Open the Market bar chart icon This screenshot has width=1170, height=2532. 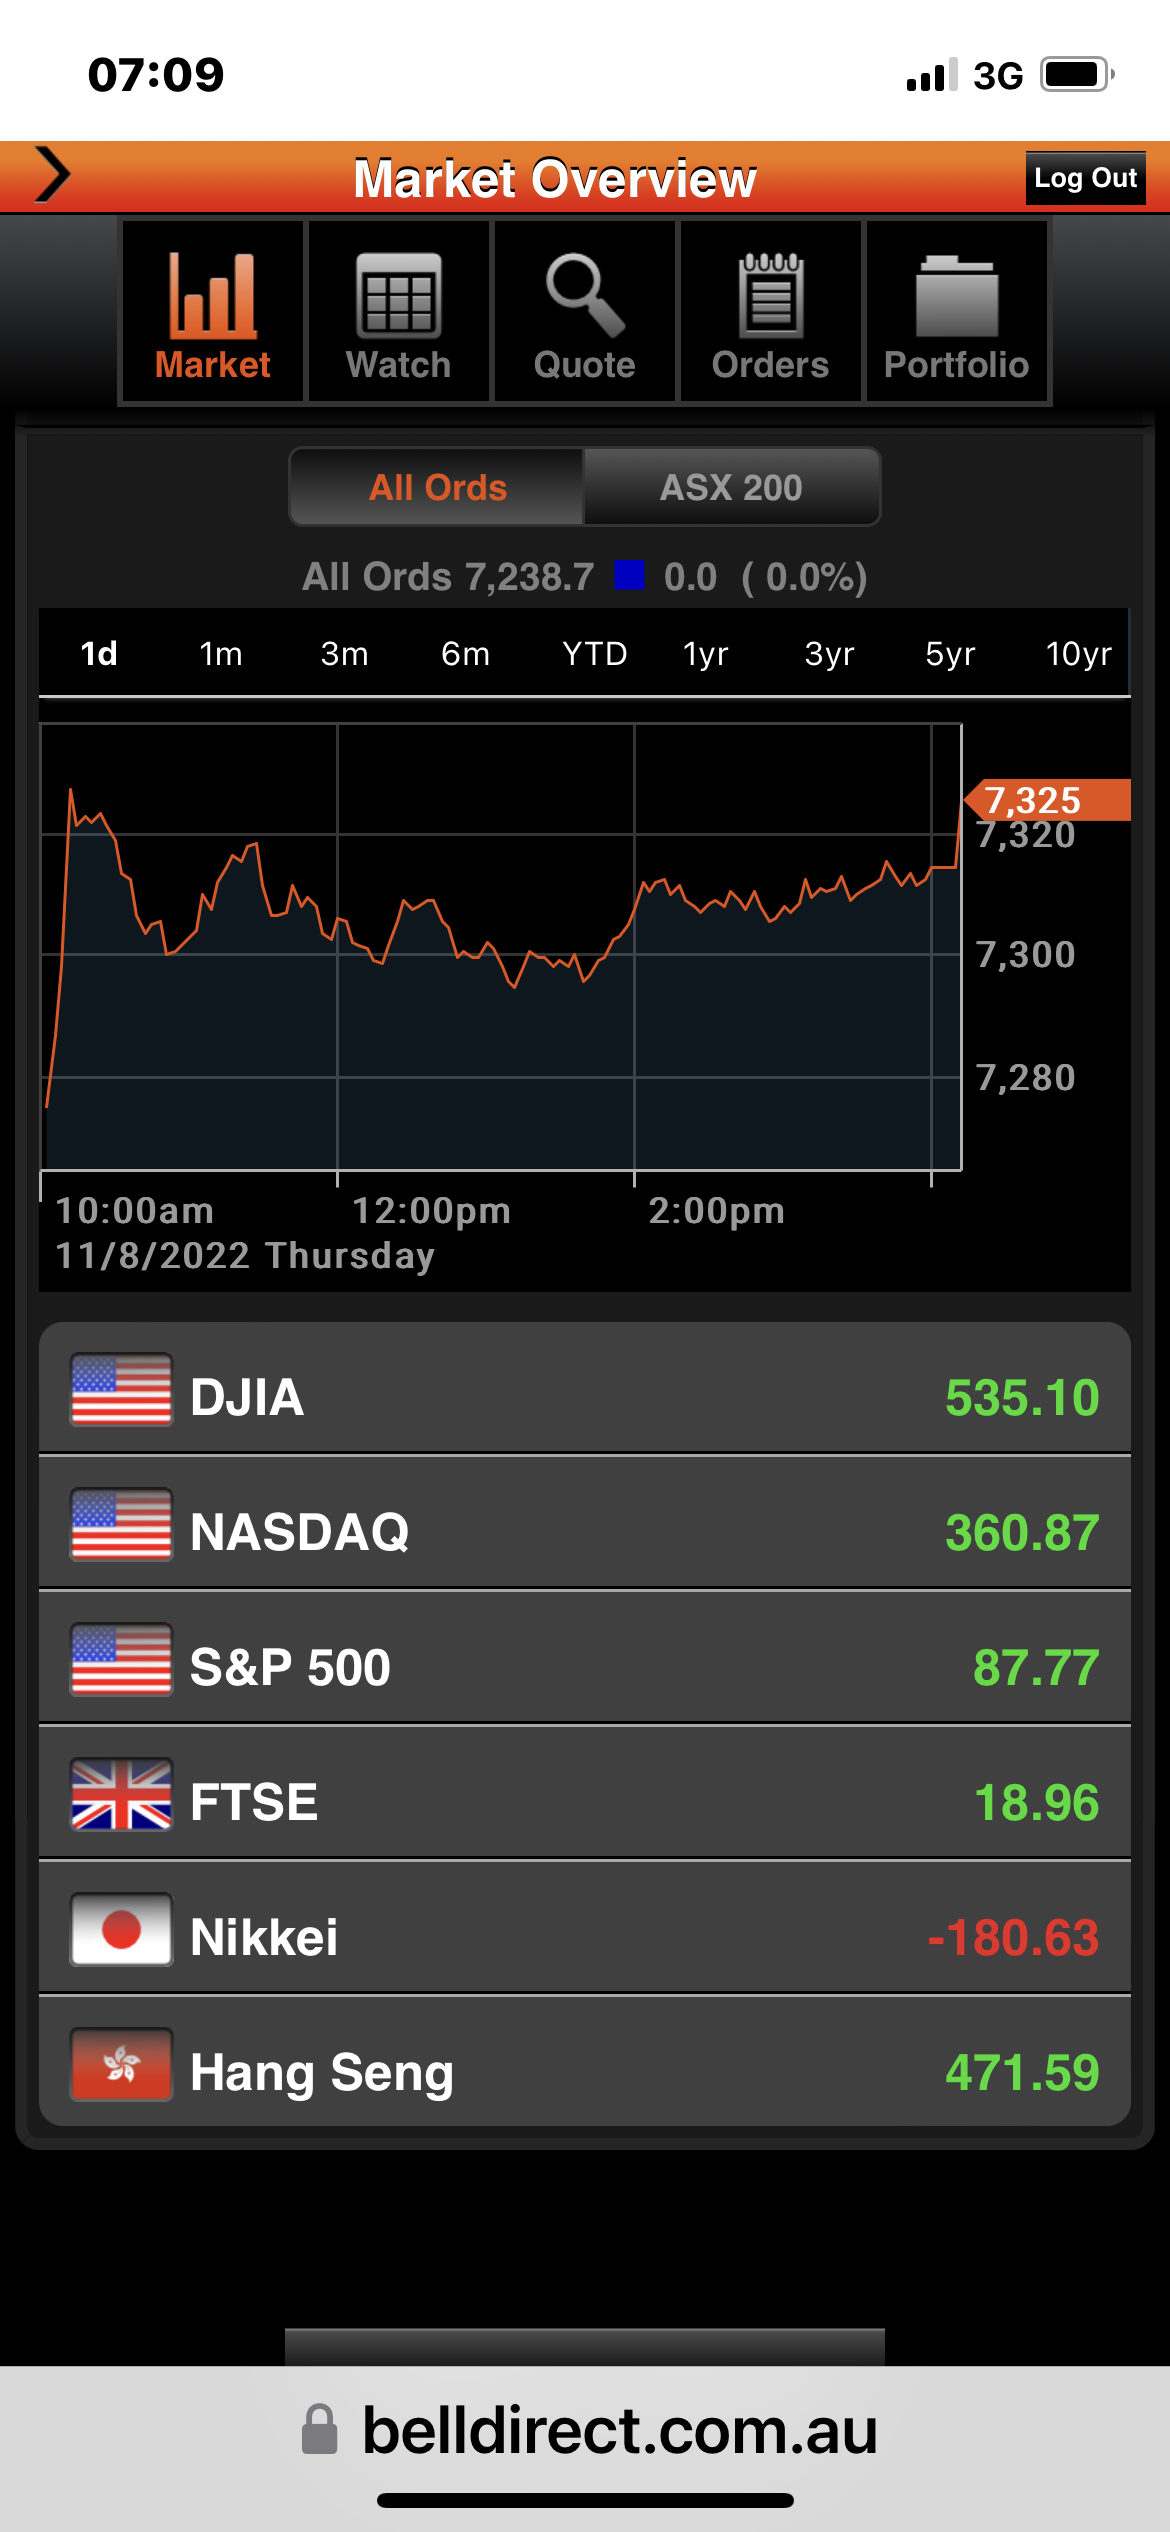(212, 297)
